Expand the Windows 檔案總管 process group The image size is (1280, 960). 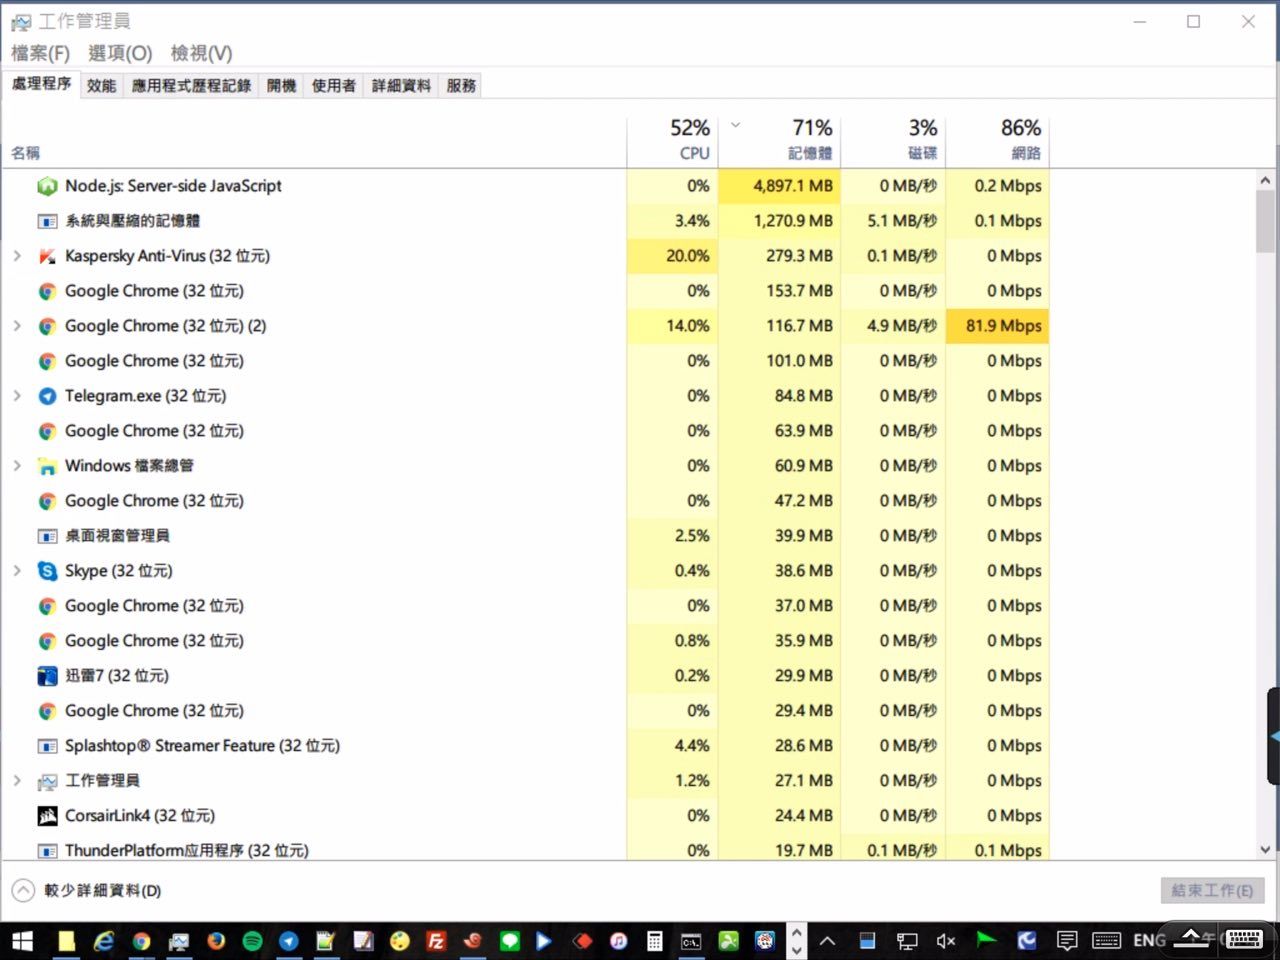pyautogui.click(x=17, y=466)
